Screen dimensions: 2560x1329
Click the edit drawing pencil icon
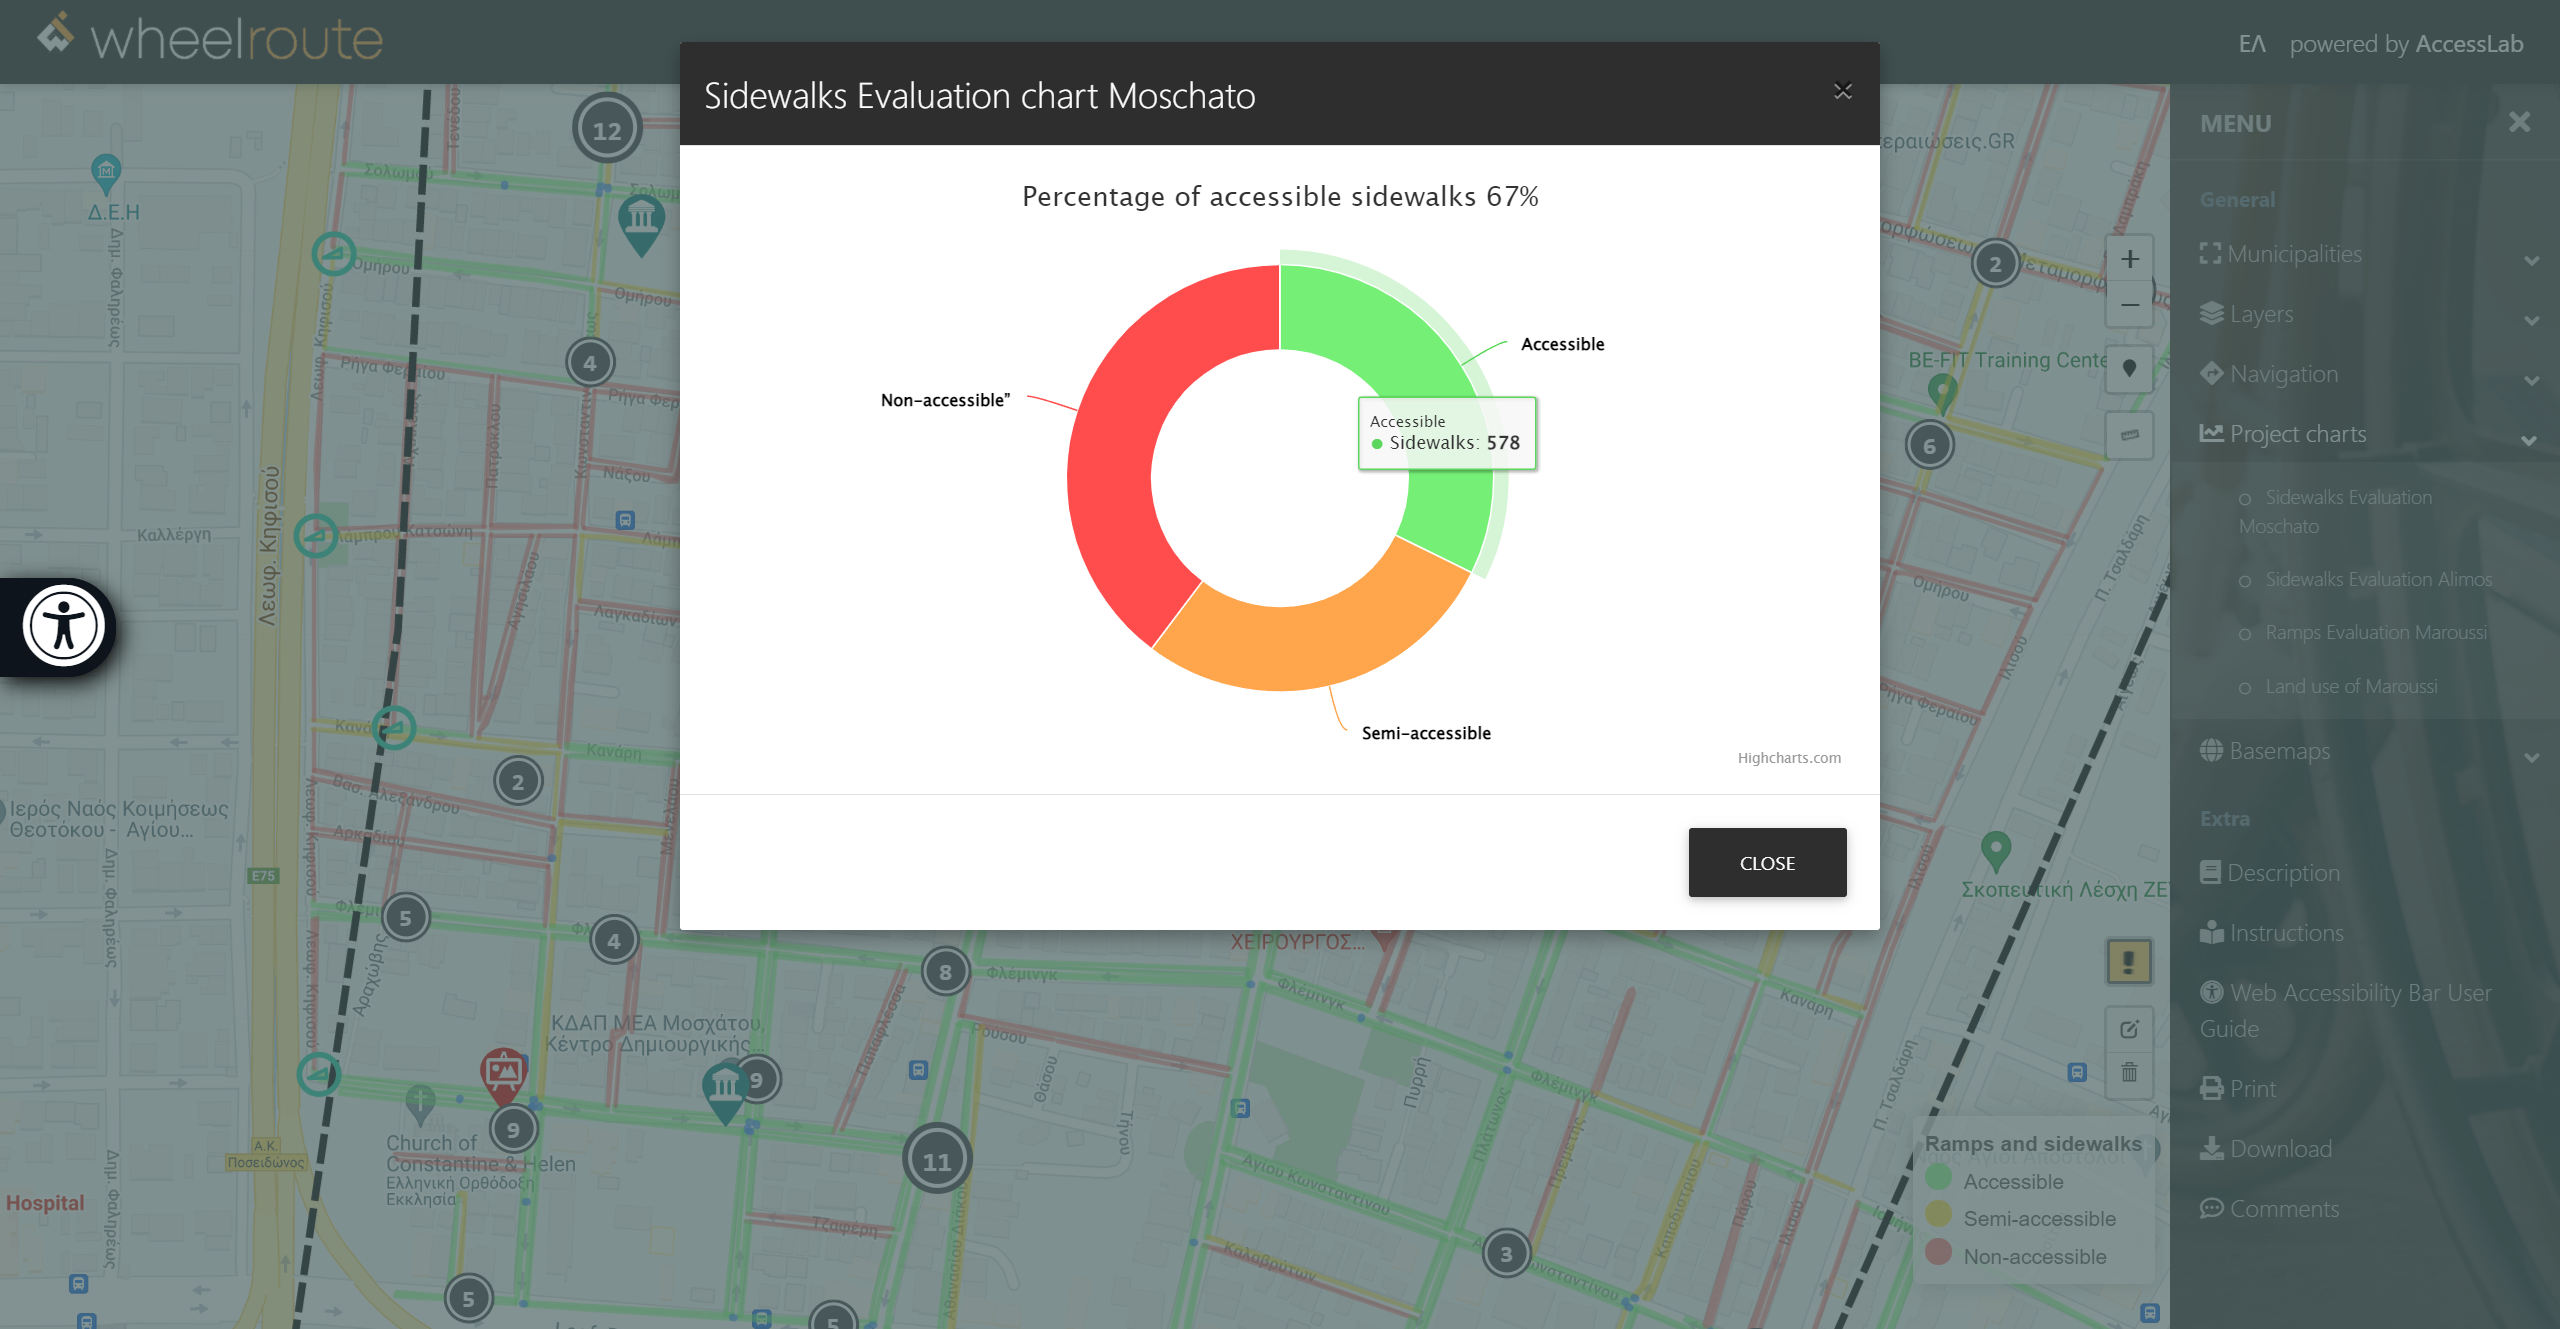2129,1029
